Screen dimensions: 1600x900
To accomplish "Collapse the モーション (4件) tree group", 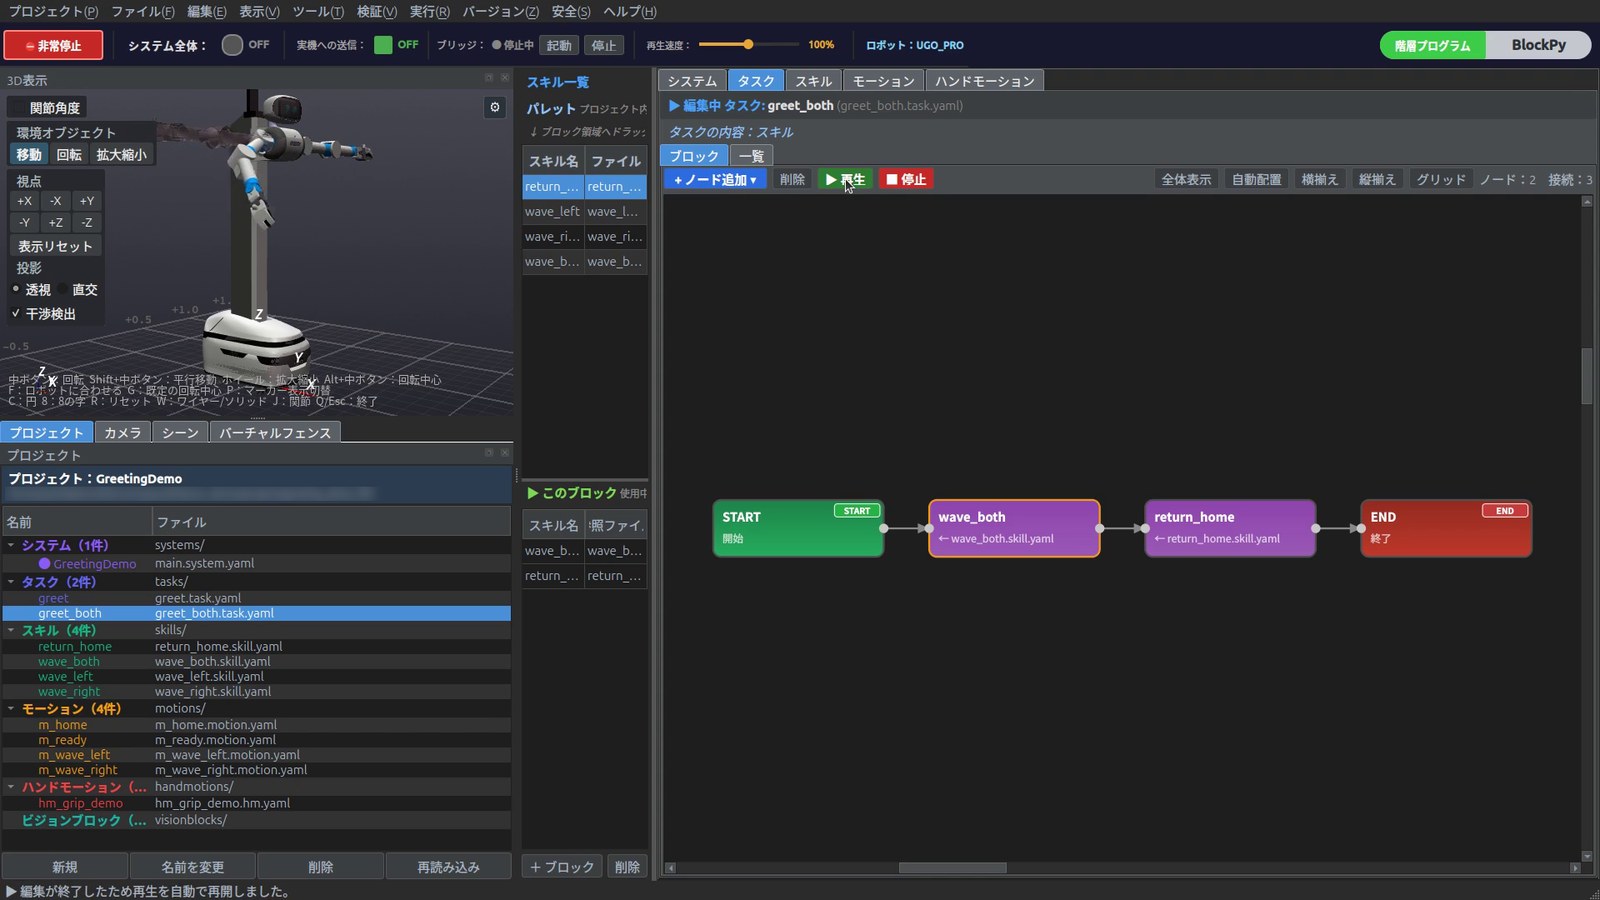I will pyautogui.click(x=11, y=709).
